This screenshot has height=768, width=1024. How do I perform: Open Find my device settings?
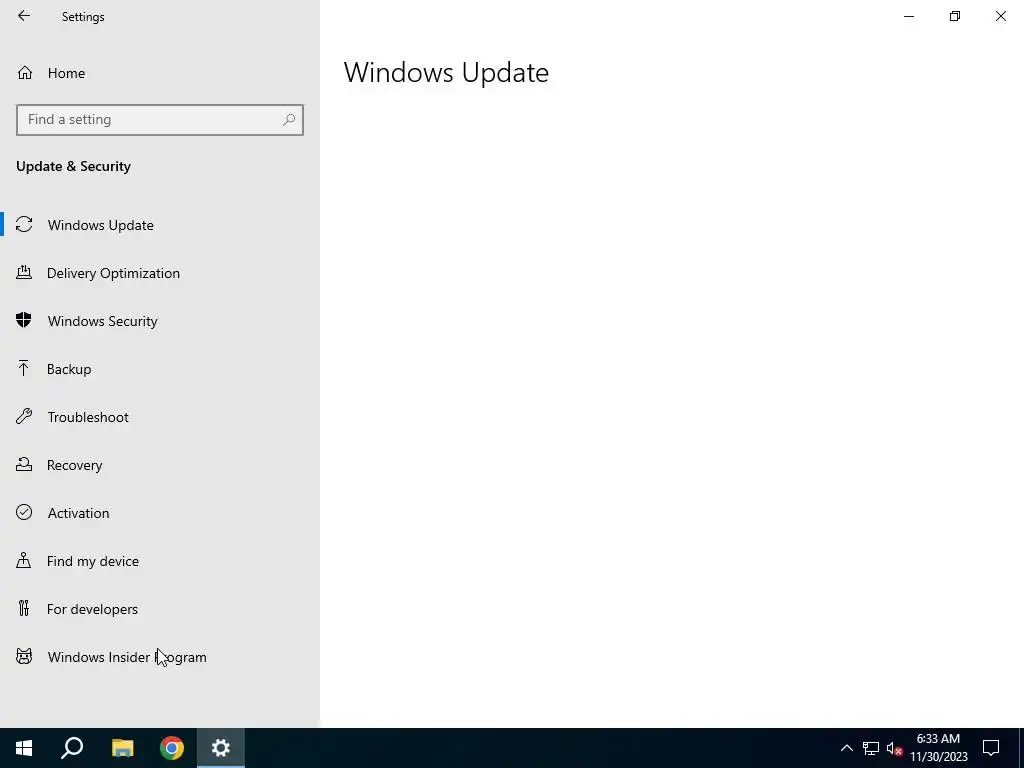point(93,561)
